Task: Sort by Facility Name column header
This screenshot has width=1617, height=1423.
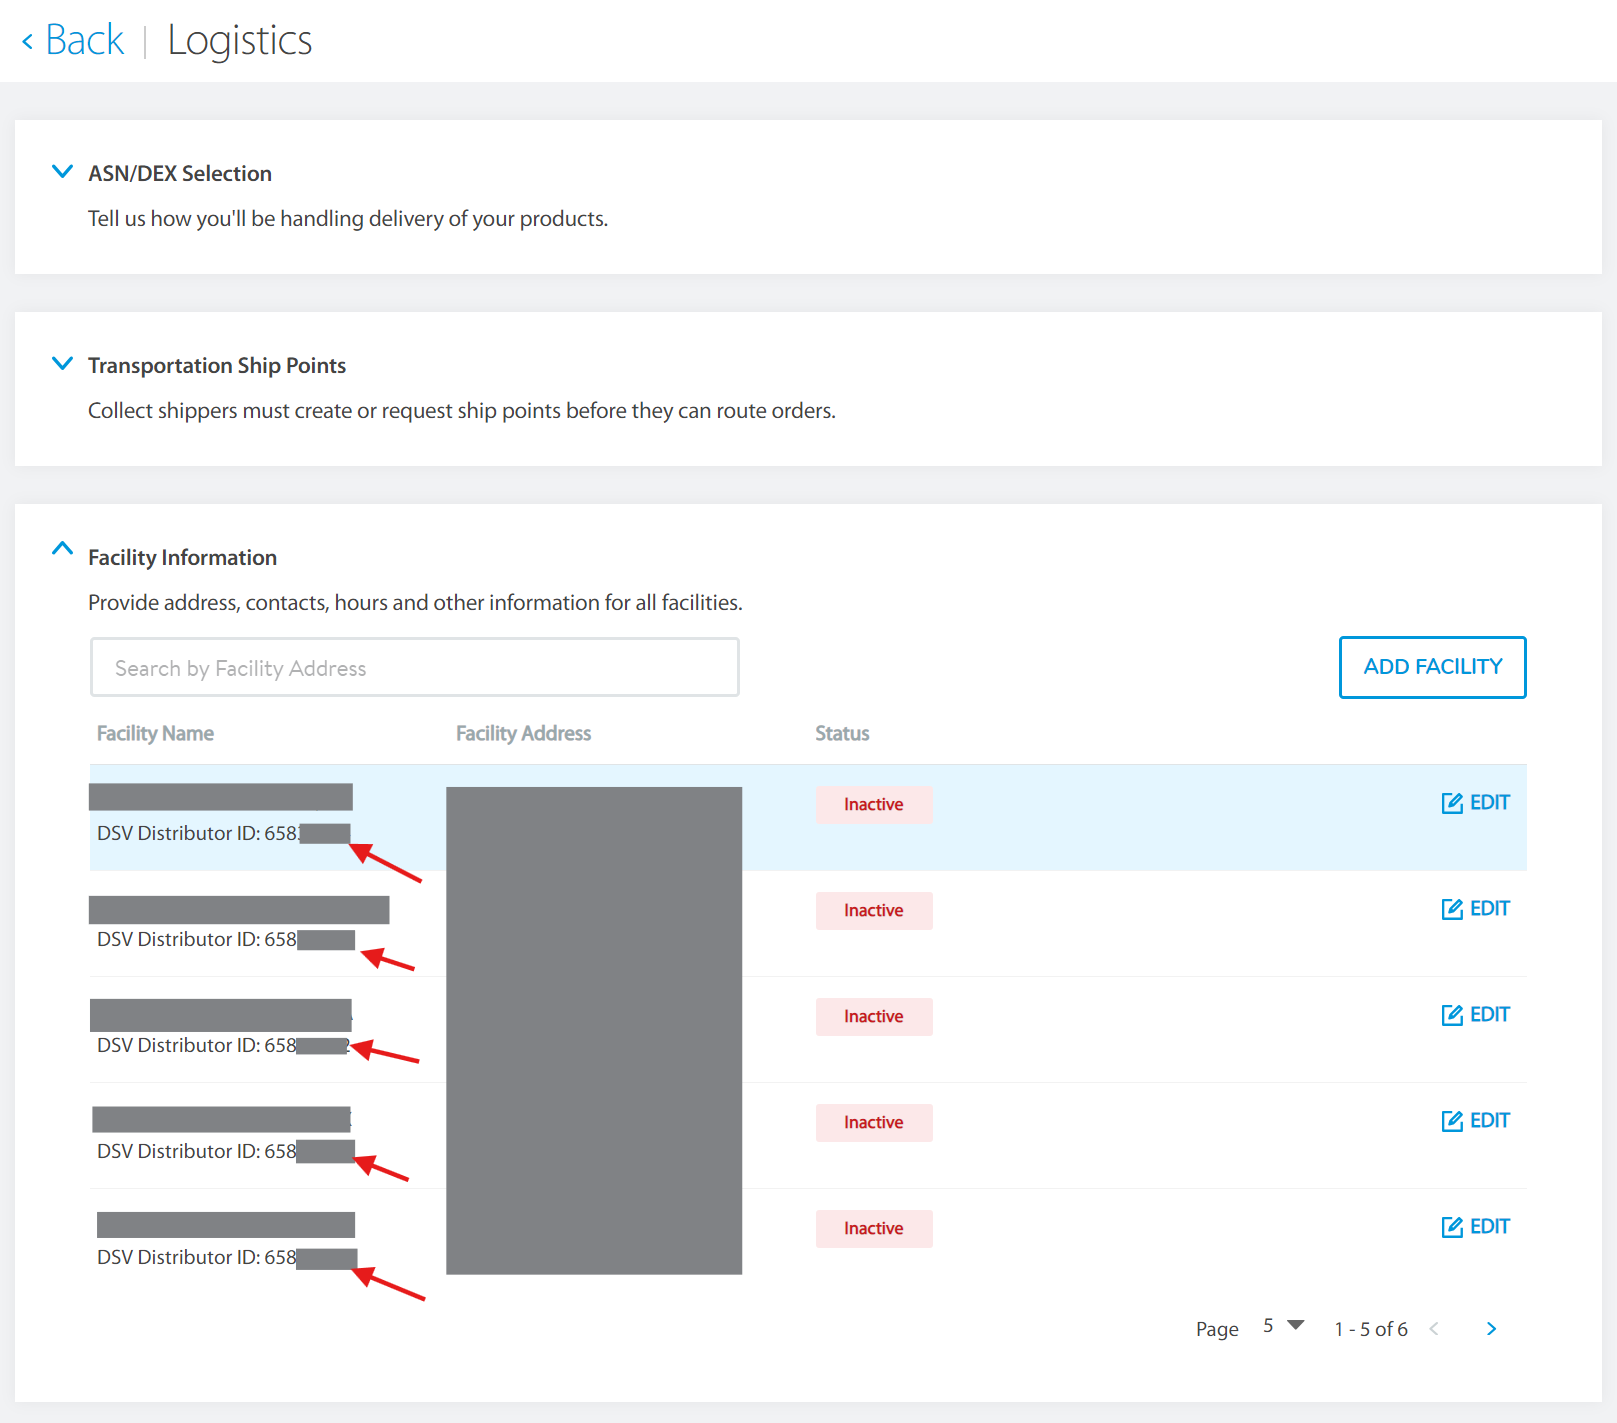Action: (x=155, y=734)
